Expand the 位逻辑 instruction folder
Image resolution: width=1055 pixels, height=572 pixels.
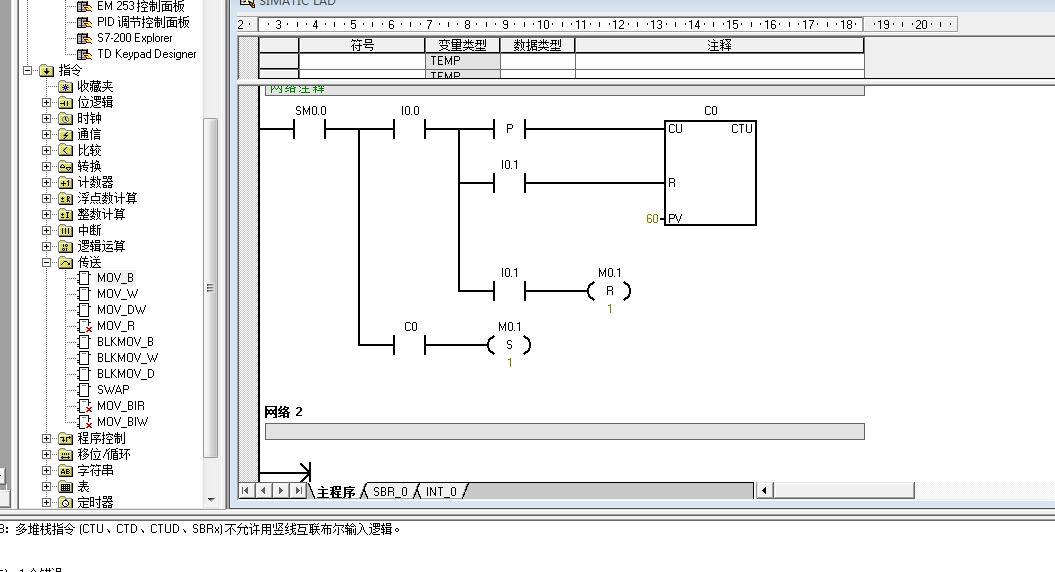[x=46, y=102]
